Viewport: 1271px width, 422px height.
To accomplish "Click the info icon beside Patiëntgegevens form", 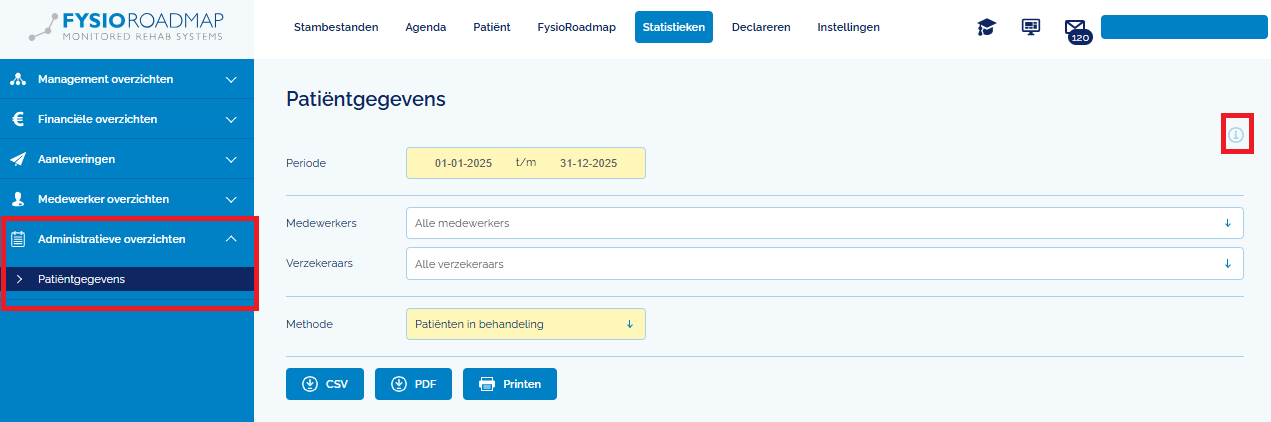I will pos(1236,135).
